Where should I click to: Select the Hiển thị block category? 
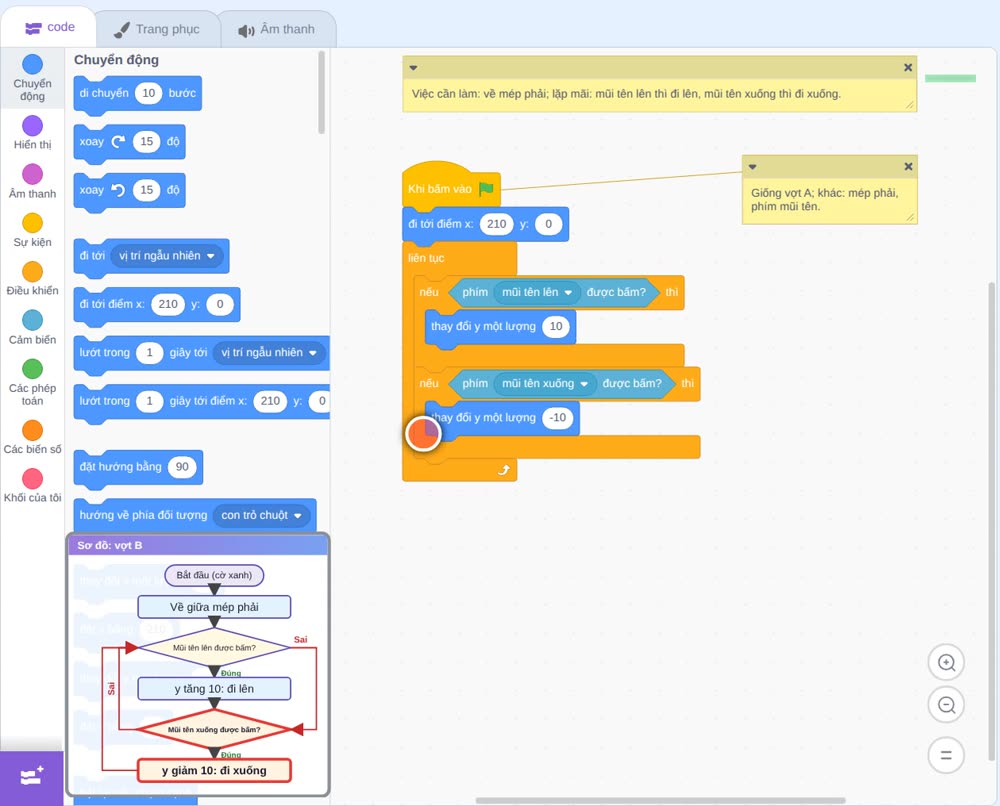[x=32, y=133]
